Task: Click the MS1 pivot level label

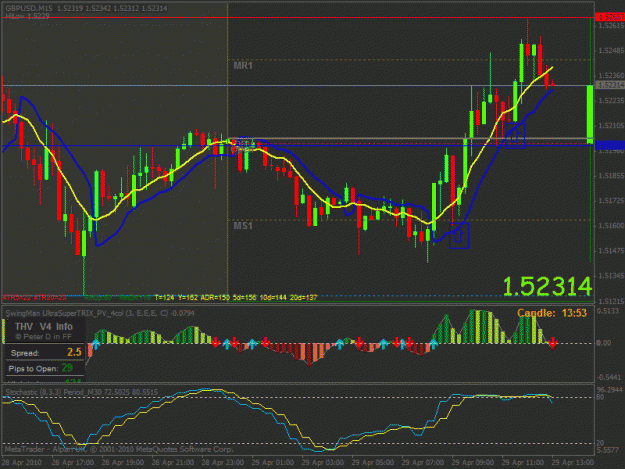Action: pyautogui.click(x=243, y=226)
